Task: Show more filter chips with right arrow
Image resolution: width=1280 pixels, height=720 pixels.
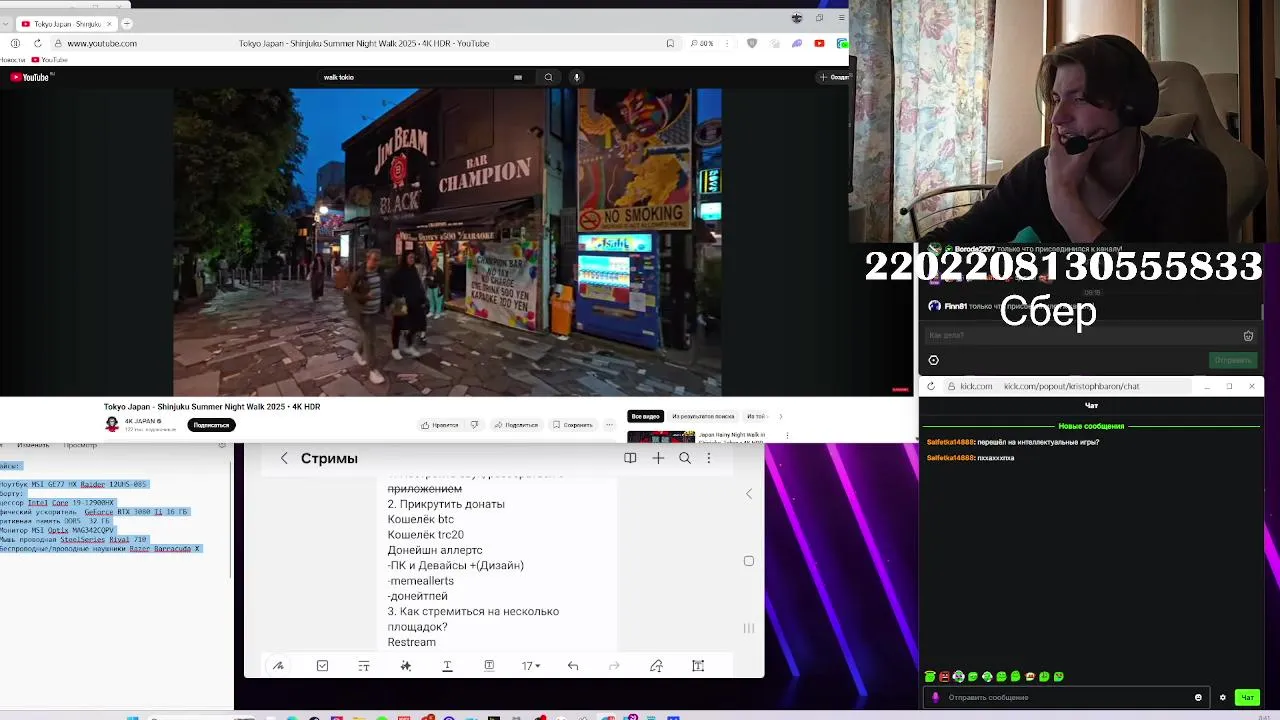Action: 781,416
